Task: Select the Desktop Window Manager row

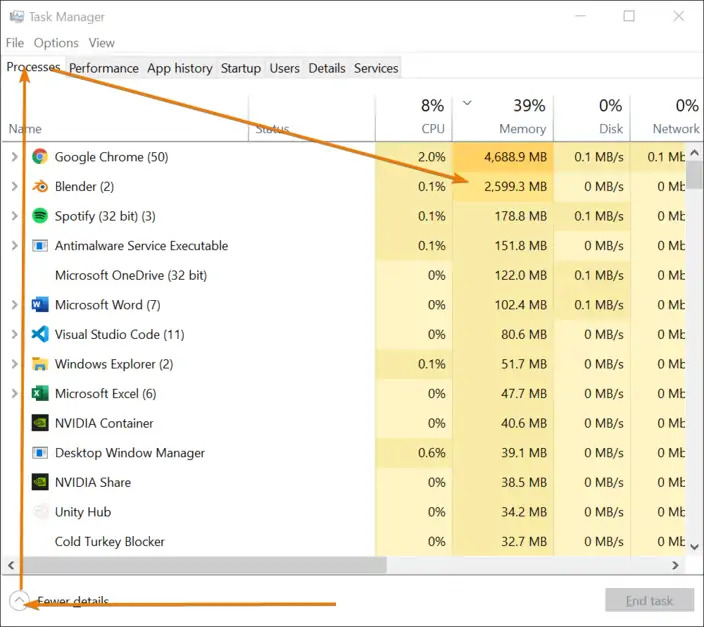Action: click(x=130, y=453)
